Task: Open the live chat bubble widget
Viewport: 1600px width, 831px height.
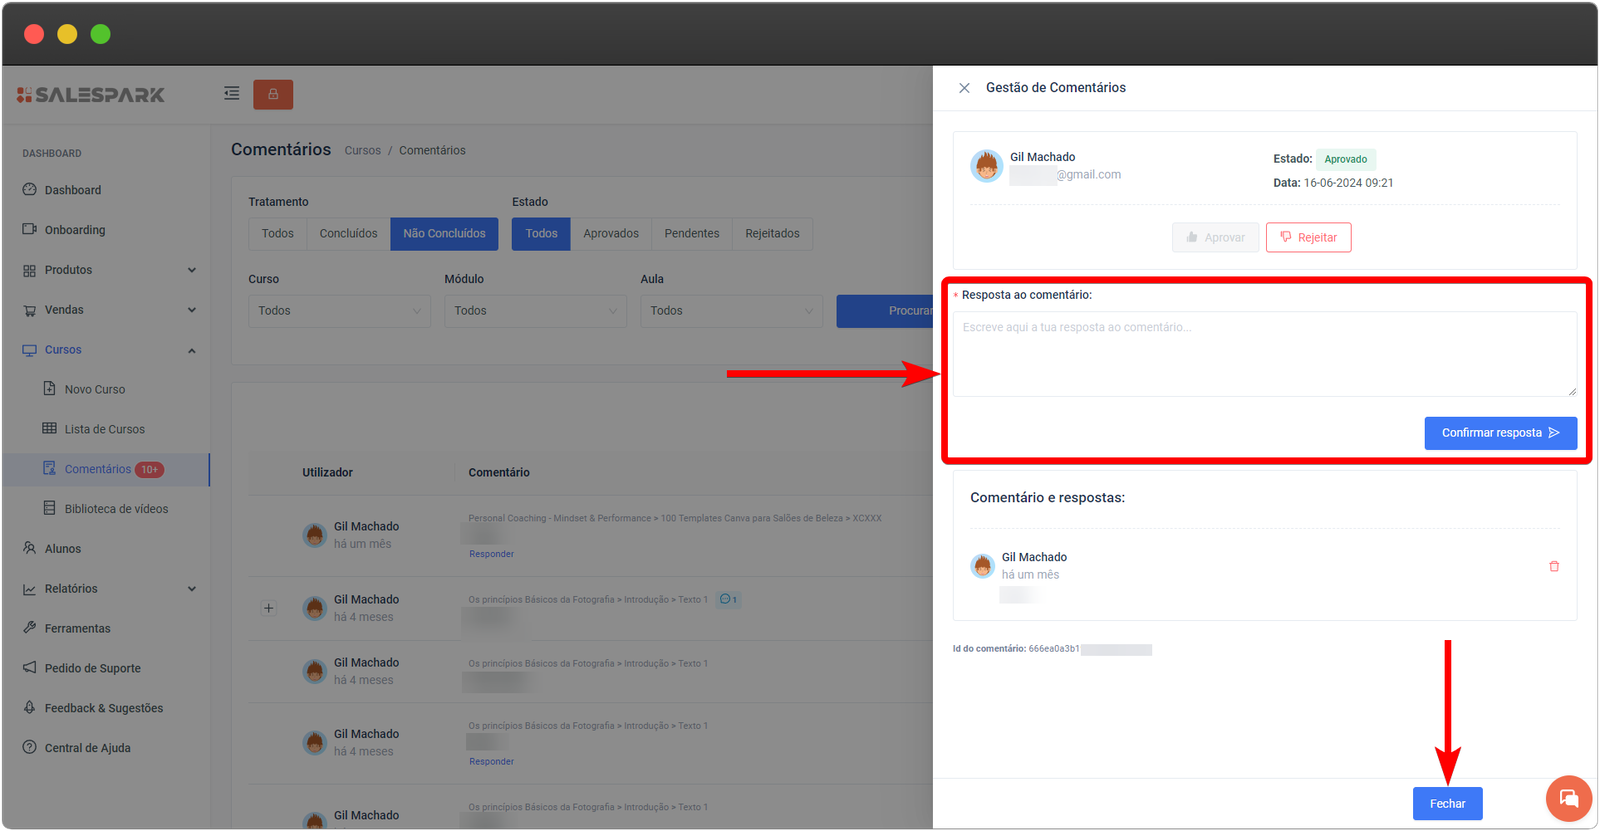Action: [1568, 798]
